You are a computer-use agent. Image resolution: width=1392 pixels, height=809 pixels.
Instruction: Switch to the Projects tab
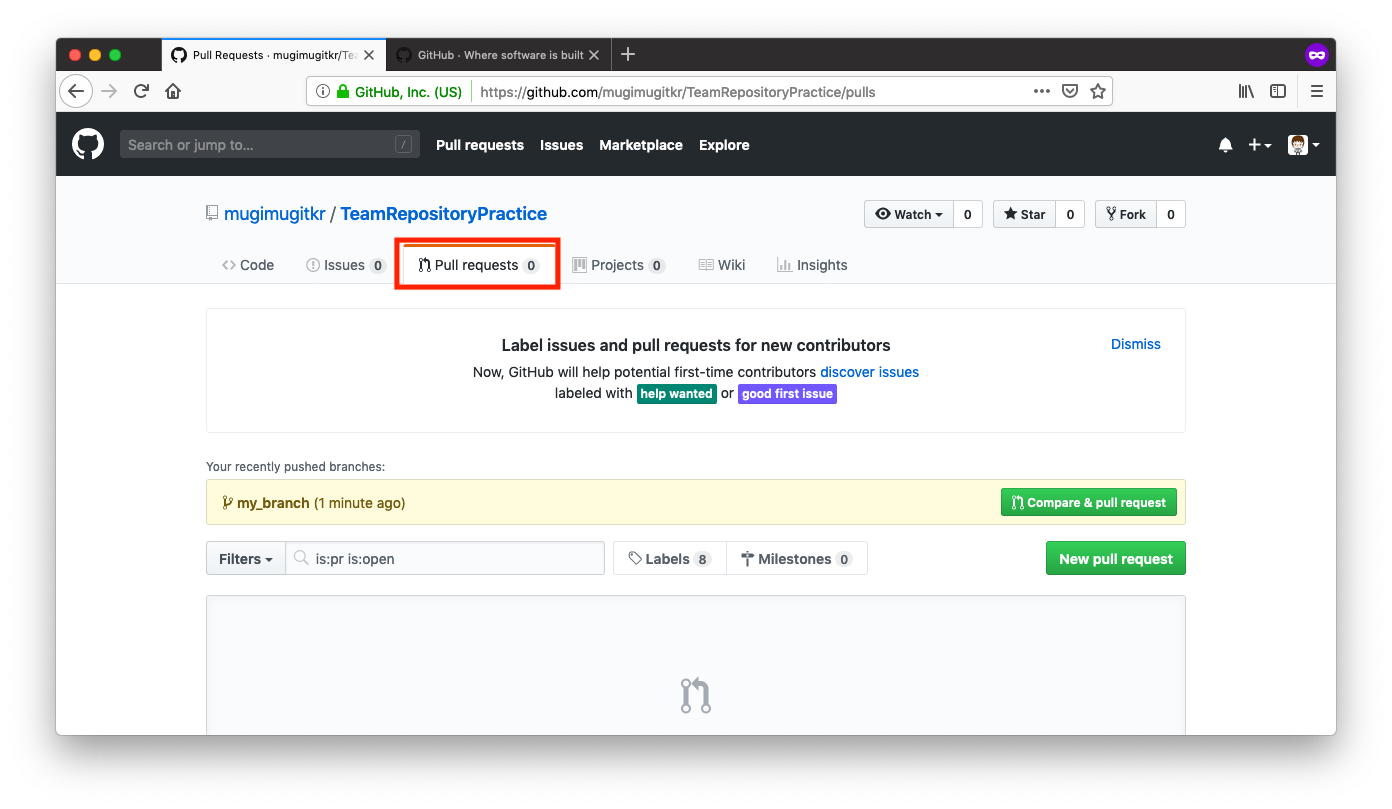coord(618,265)
